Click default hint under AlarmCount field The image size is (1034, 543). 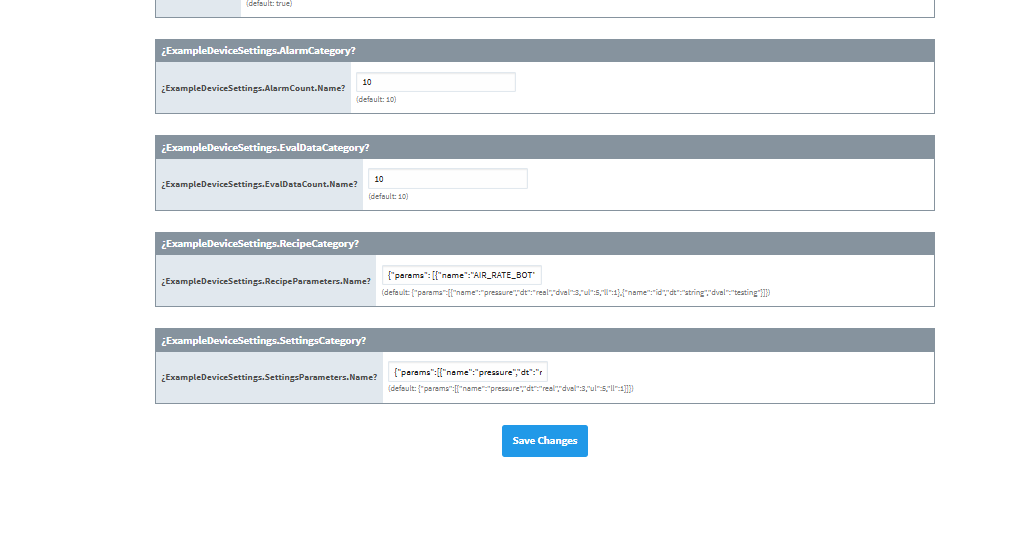[x=376, y=100]
